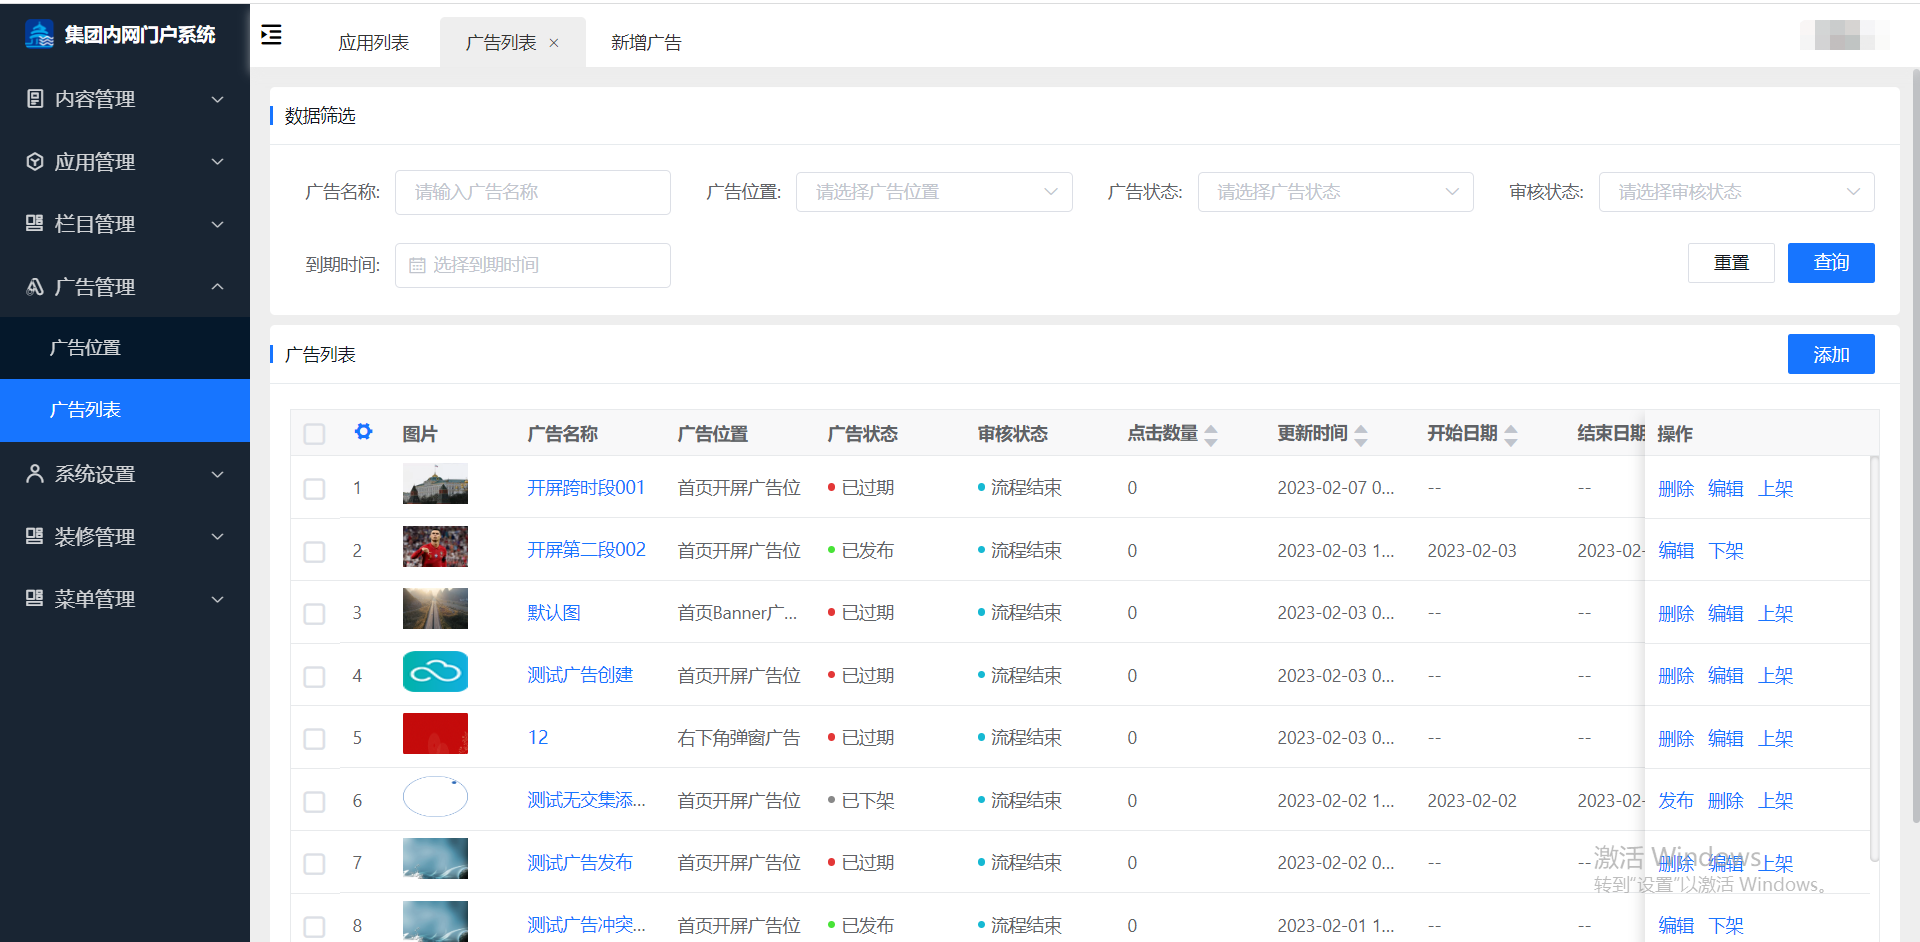Switch to the 应用列表 tab
This screenshot has width=1920, height=942.
(374, 43)
